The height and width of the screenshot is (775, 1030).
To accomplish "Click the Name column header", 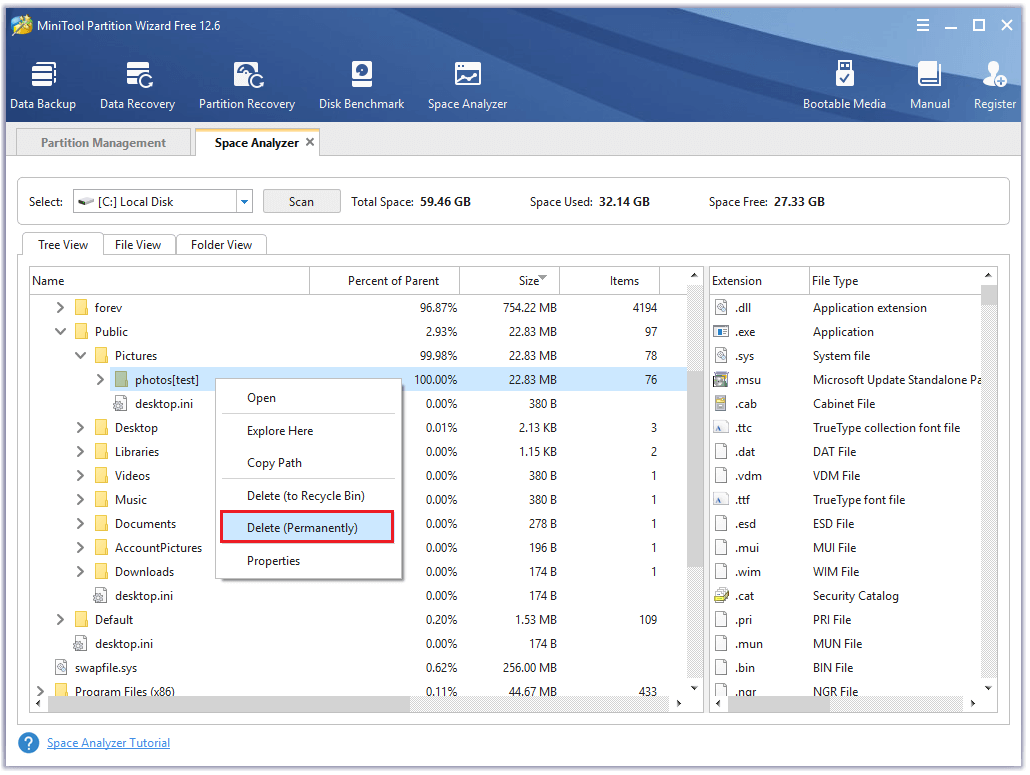I will coord(169,280).
